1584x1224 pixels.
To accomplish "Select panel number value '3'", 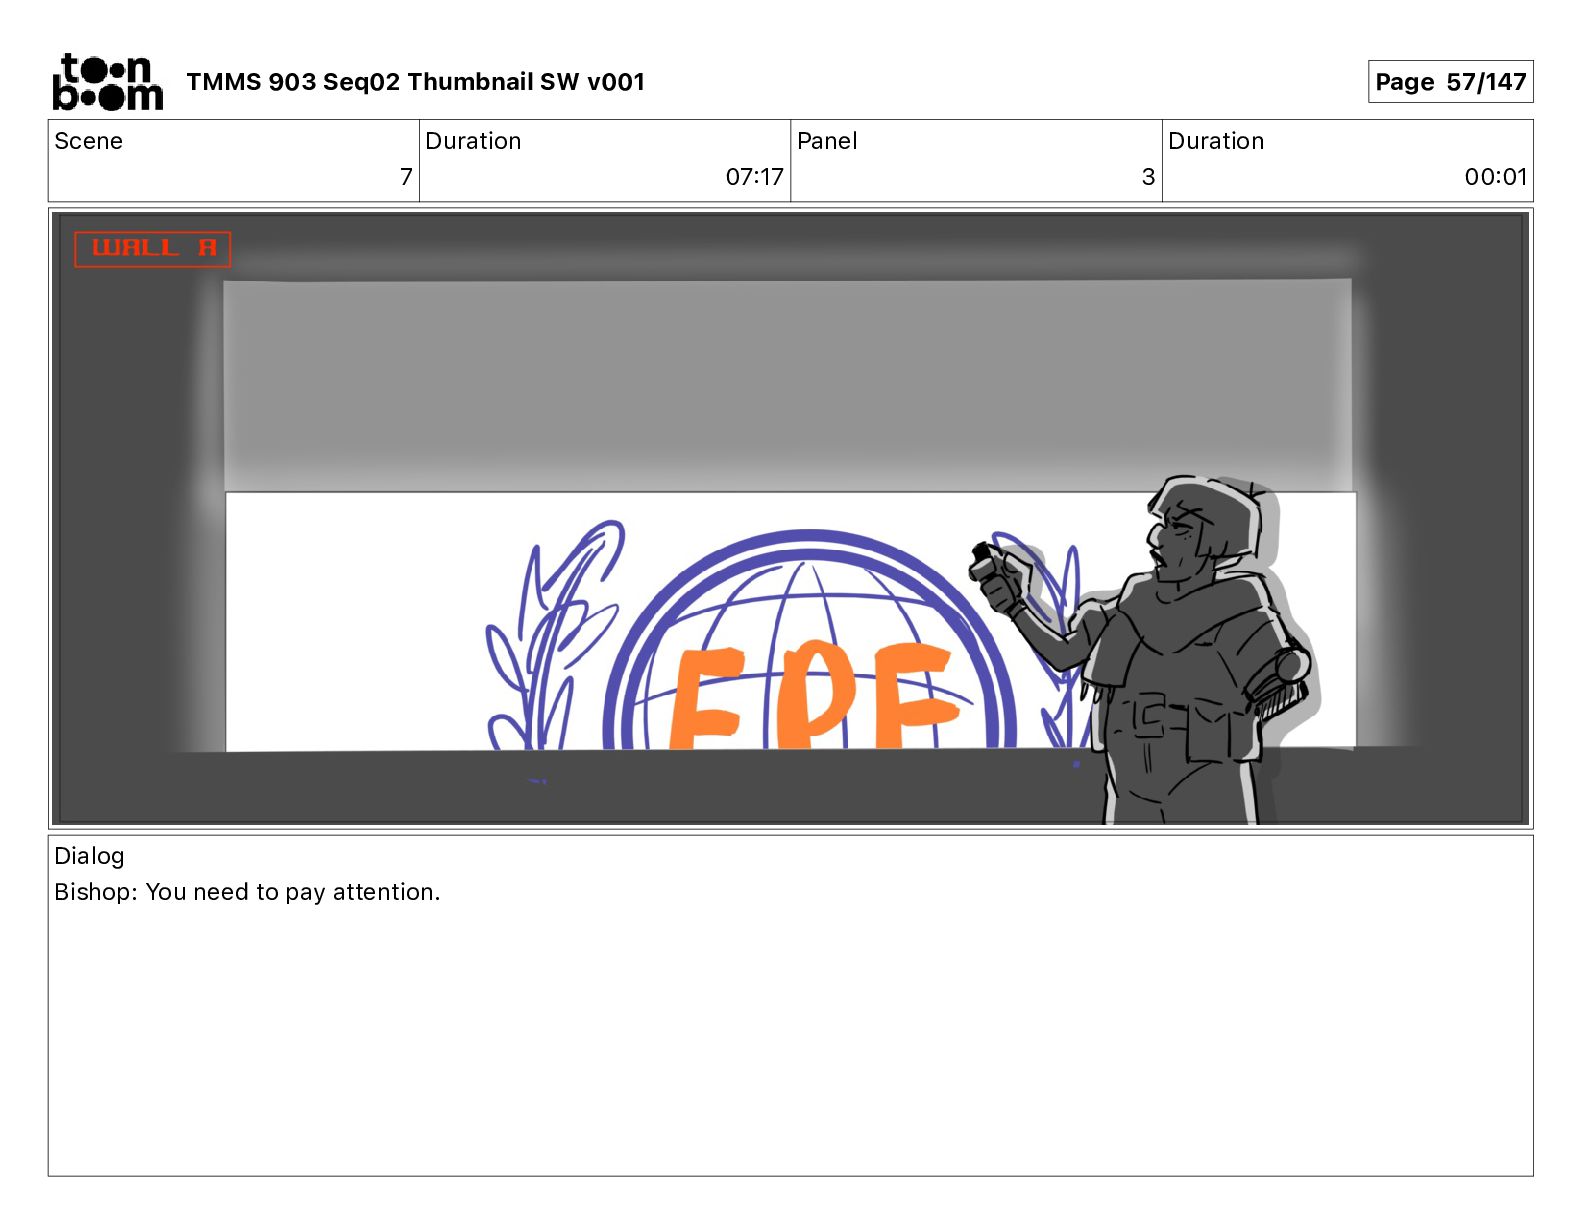I will click(1148, 177).
